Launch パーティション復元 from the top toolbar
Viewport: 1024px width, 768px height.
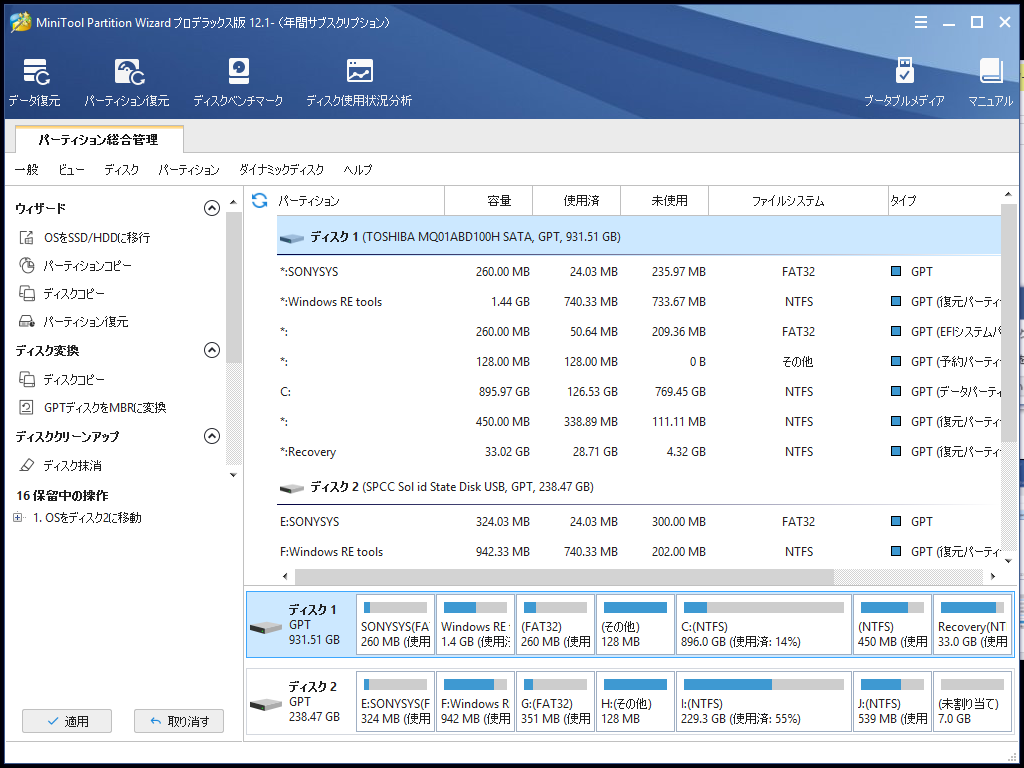[x=127, y=82]
